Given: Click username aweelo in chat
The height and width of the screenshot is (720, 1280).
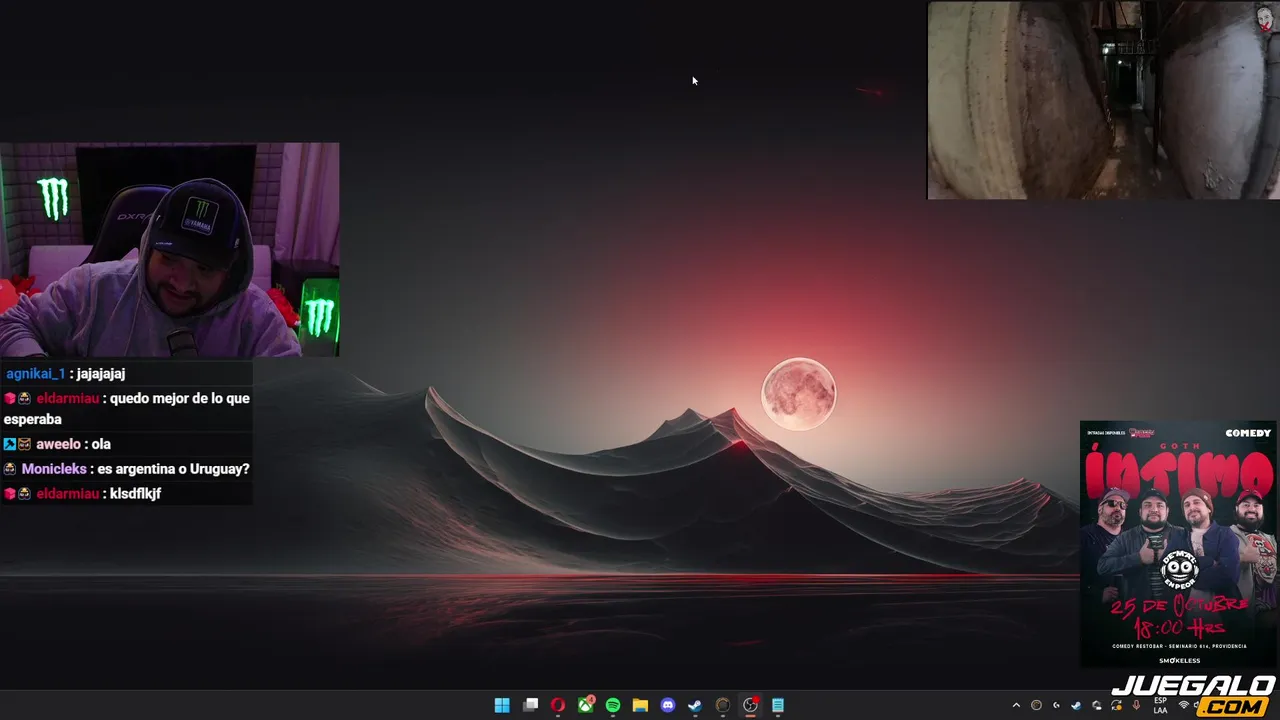Looking at the screenshot, I should click(58, 444).
